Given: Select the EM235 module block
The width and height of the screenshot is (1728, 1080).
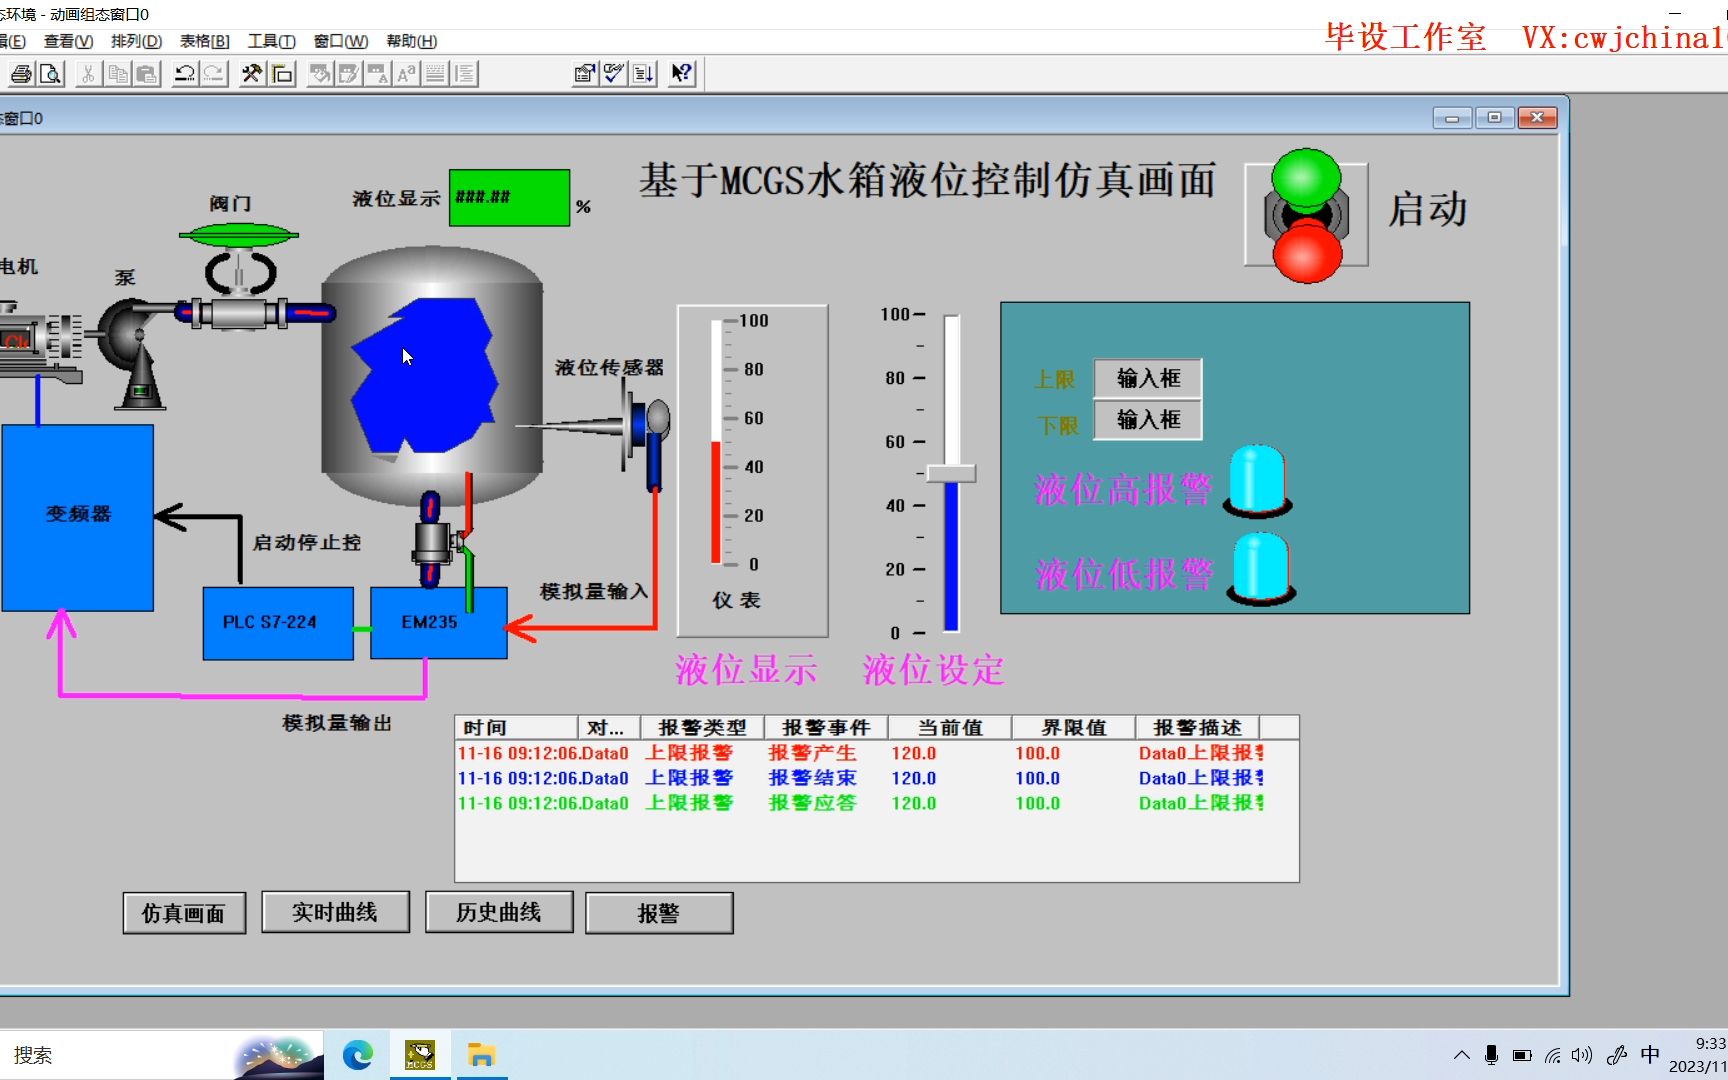Looking at the screenshot, I should click(439, 623).
